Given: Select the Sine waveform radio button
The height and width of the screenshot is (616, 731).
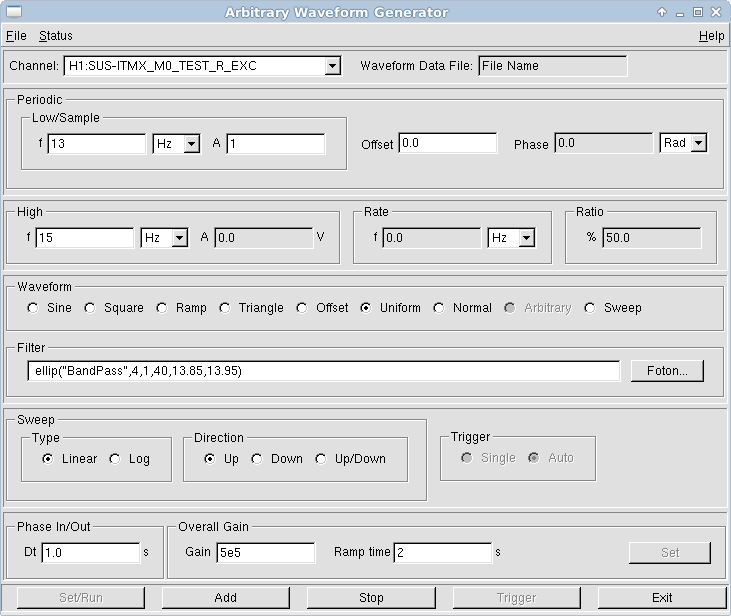Looking at the screenshot, I should coord(33,308).
